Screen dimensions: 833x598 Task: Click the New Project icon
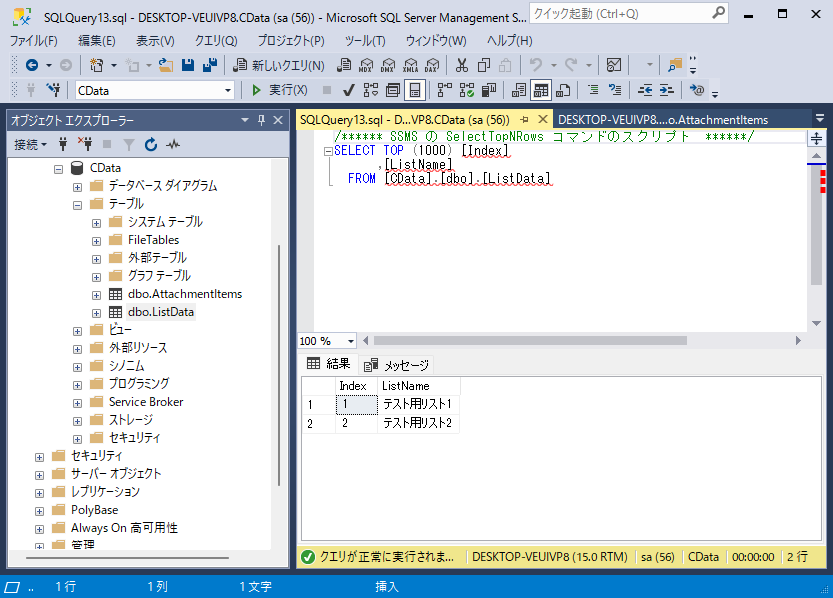tap(97, 65)
